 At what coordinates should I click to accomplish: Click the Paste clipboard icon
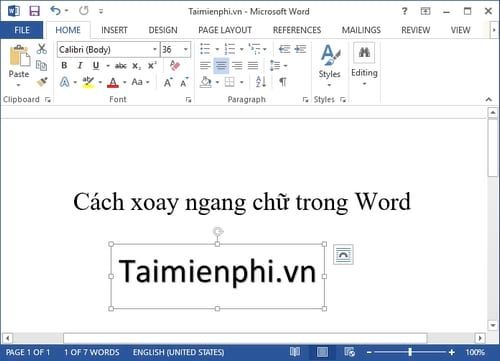coord(19,56)
